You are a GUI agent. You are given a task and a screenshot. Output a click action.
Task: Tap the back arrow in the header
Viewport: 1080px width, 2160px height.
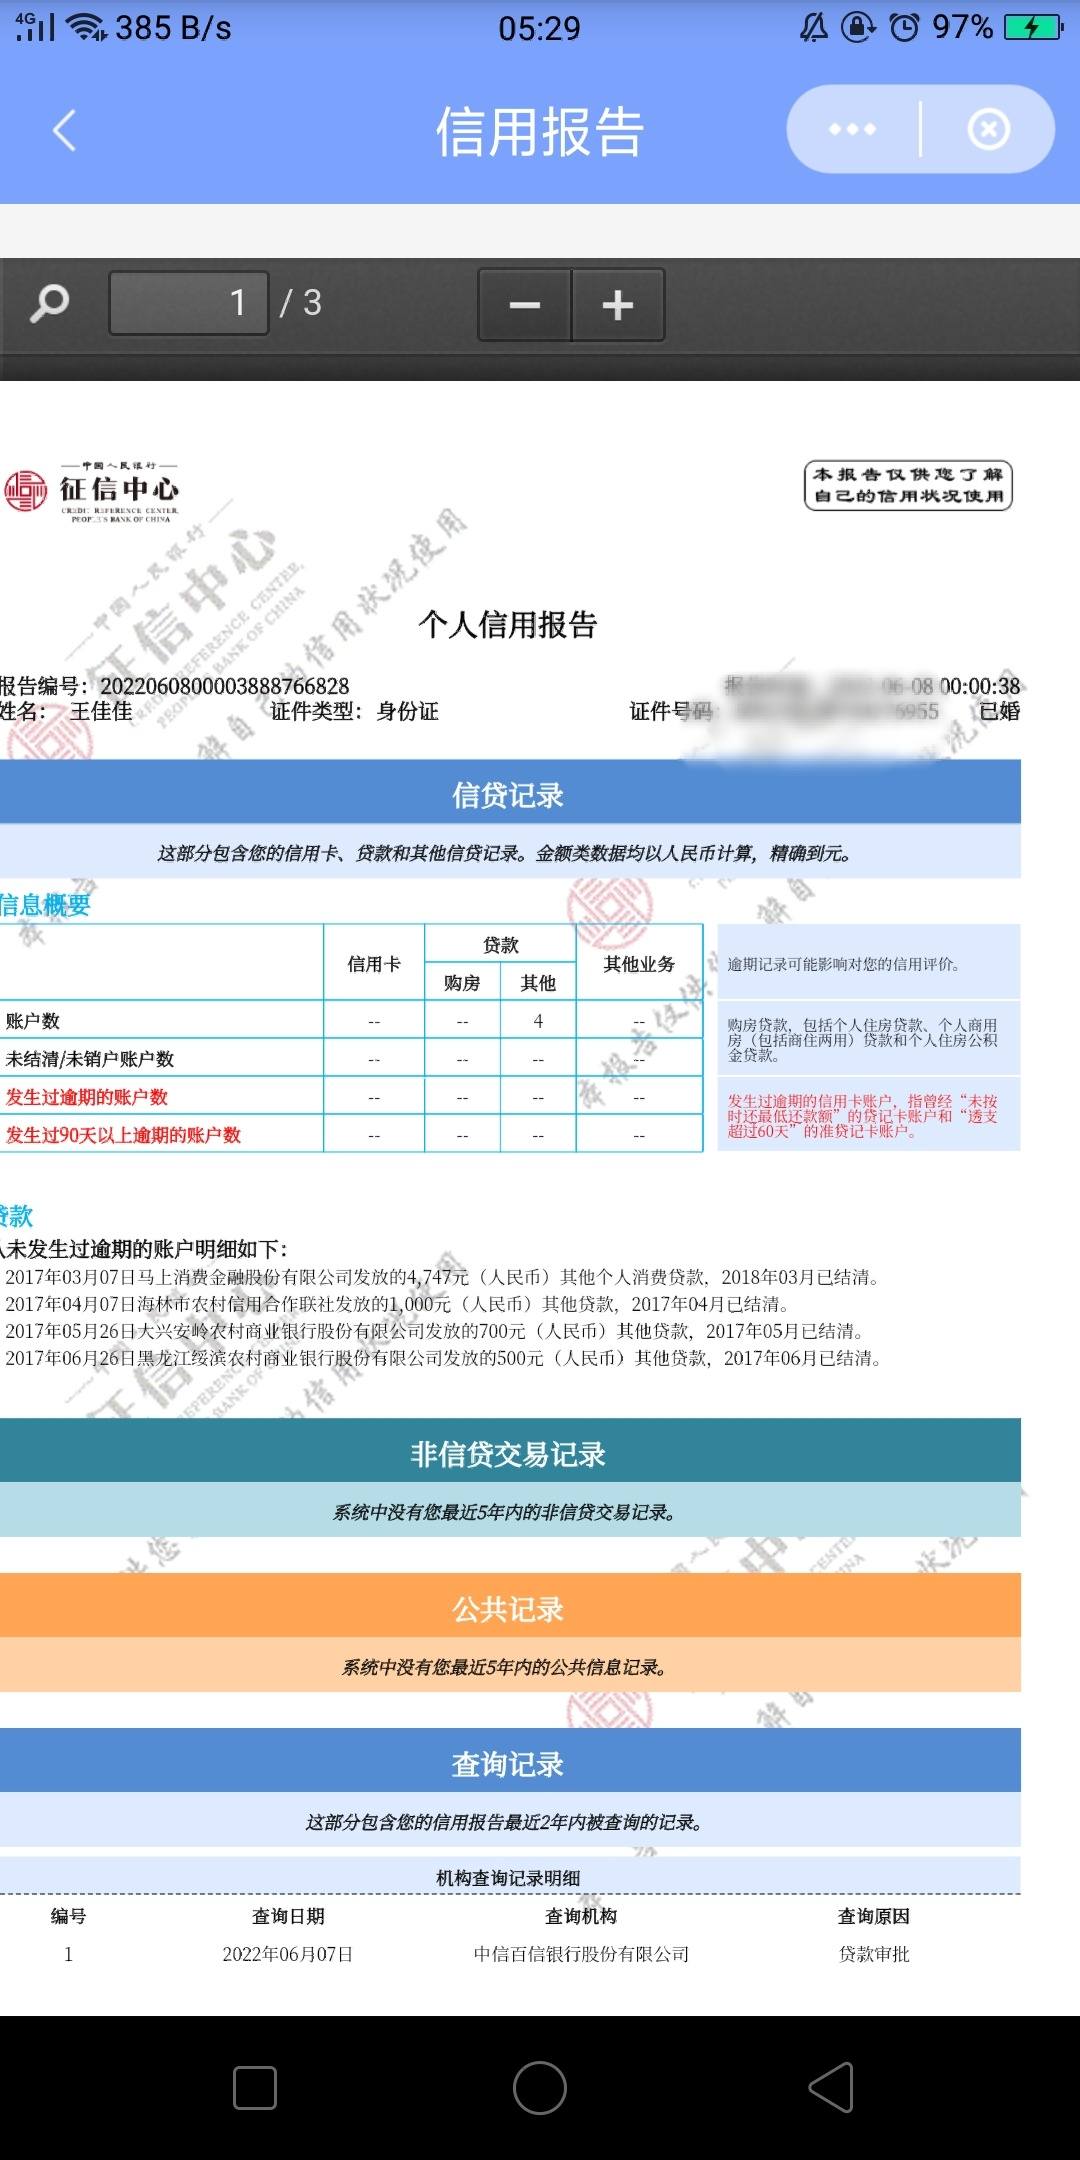coord(65,131)
